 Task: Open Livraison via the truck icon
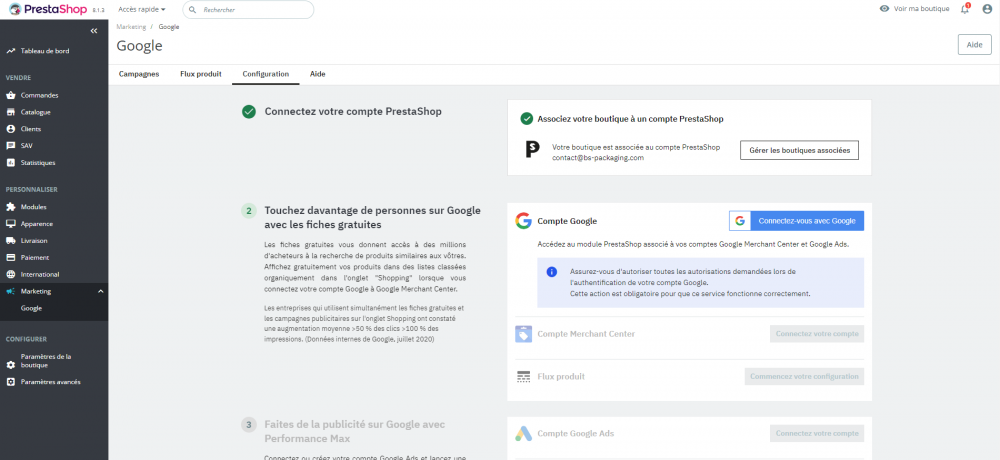pyautogui.click(x=11, y=240)
